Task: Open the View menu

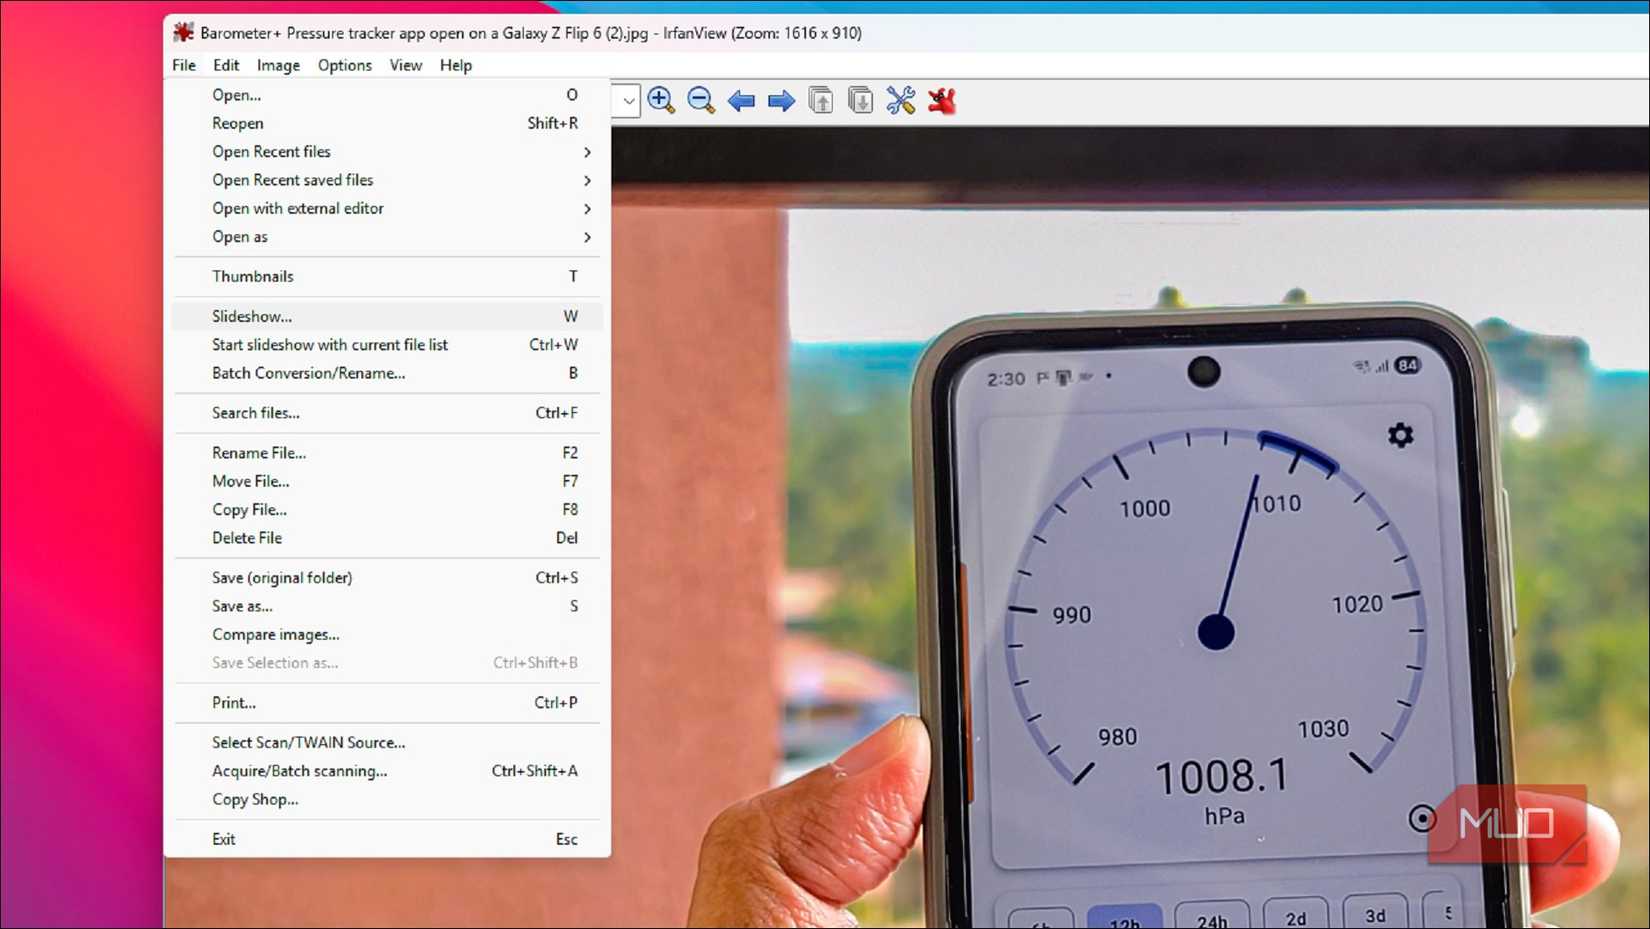Action: pos(405,65)
